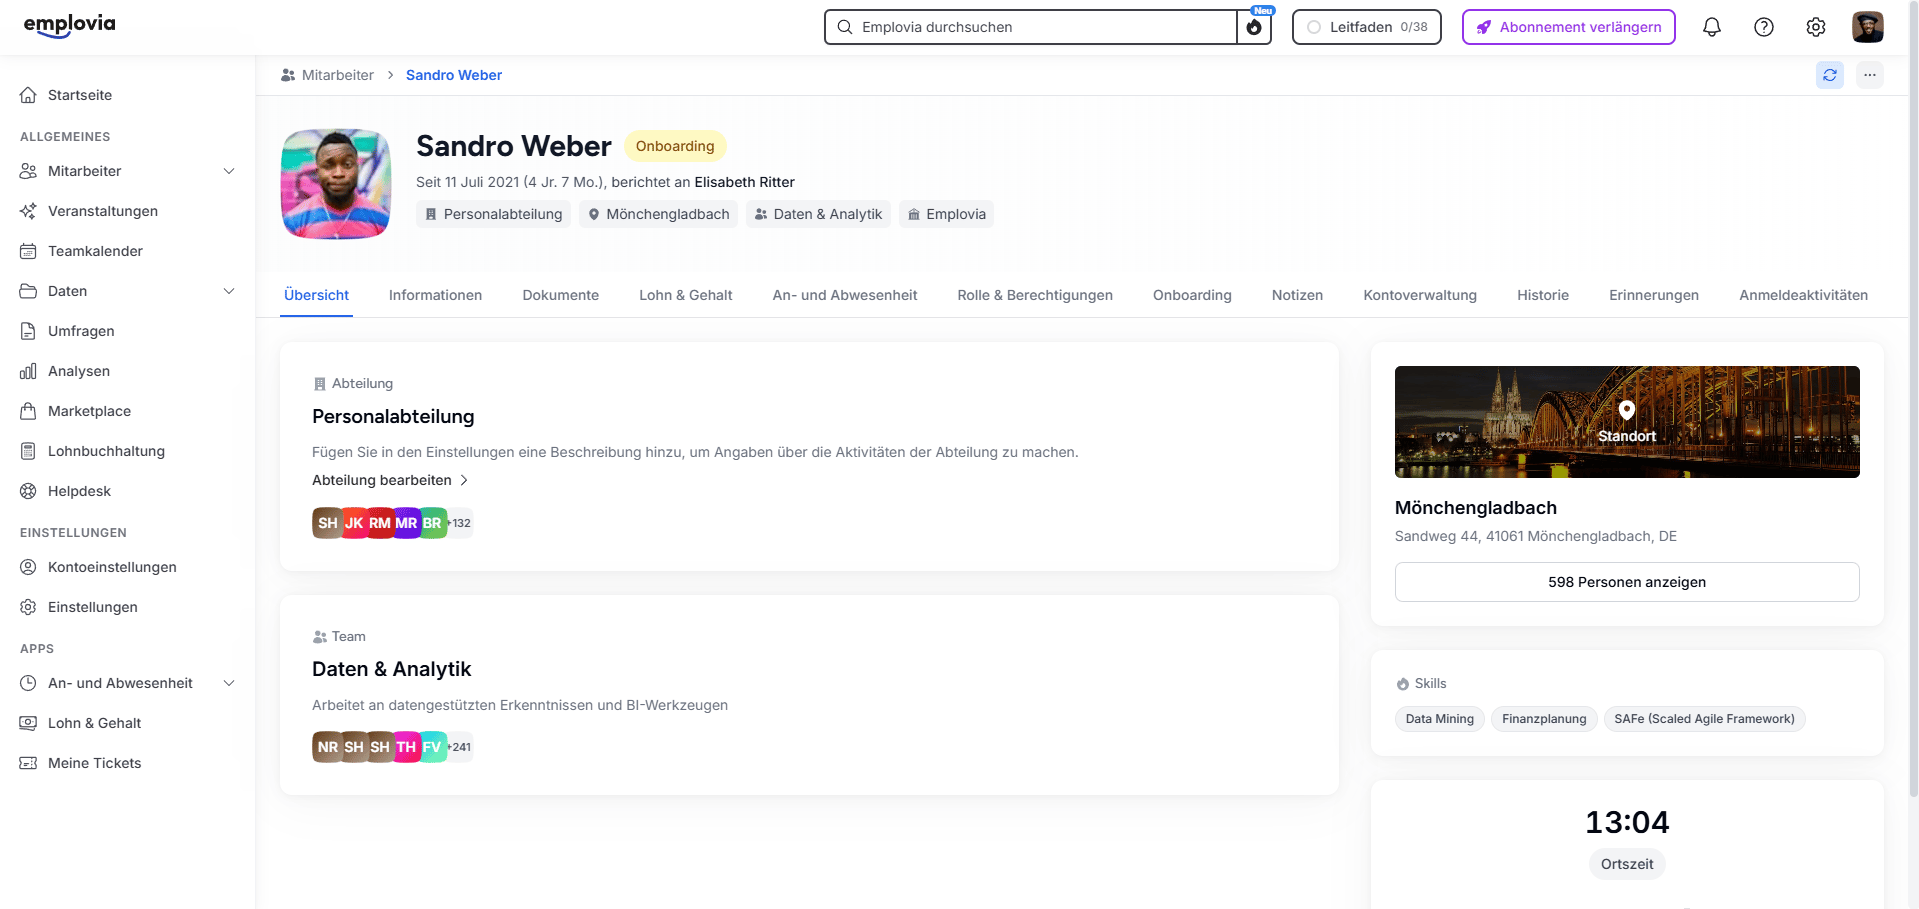This screenshot has width=1919, height=909.
Task: Click the RM member avatar
Action: tap(380, 523)
